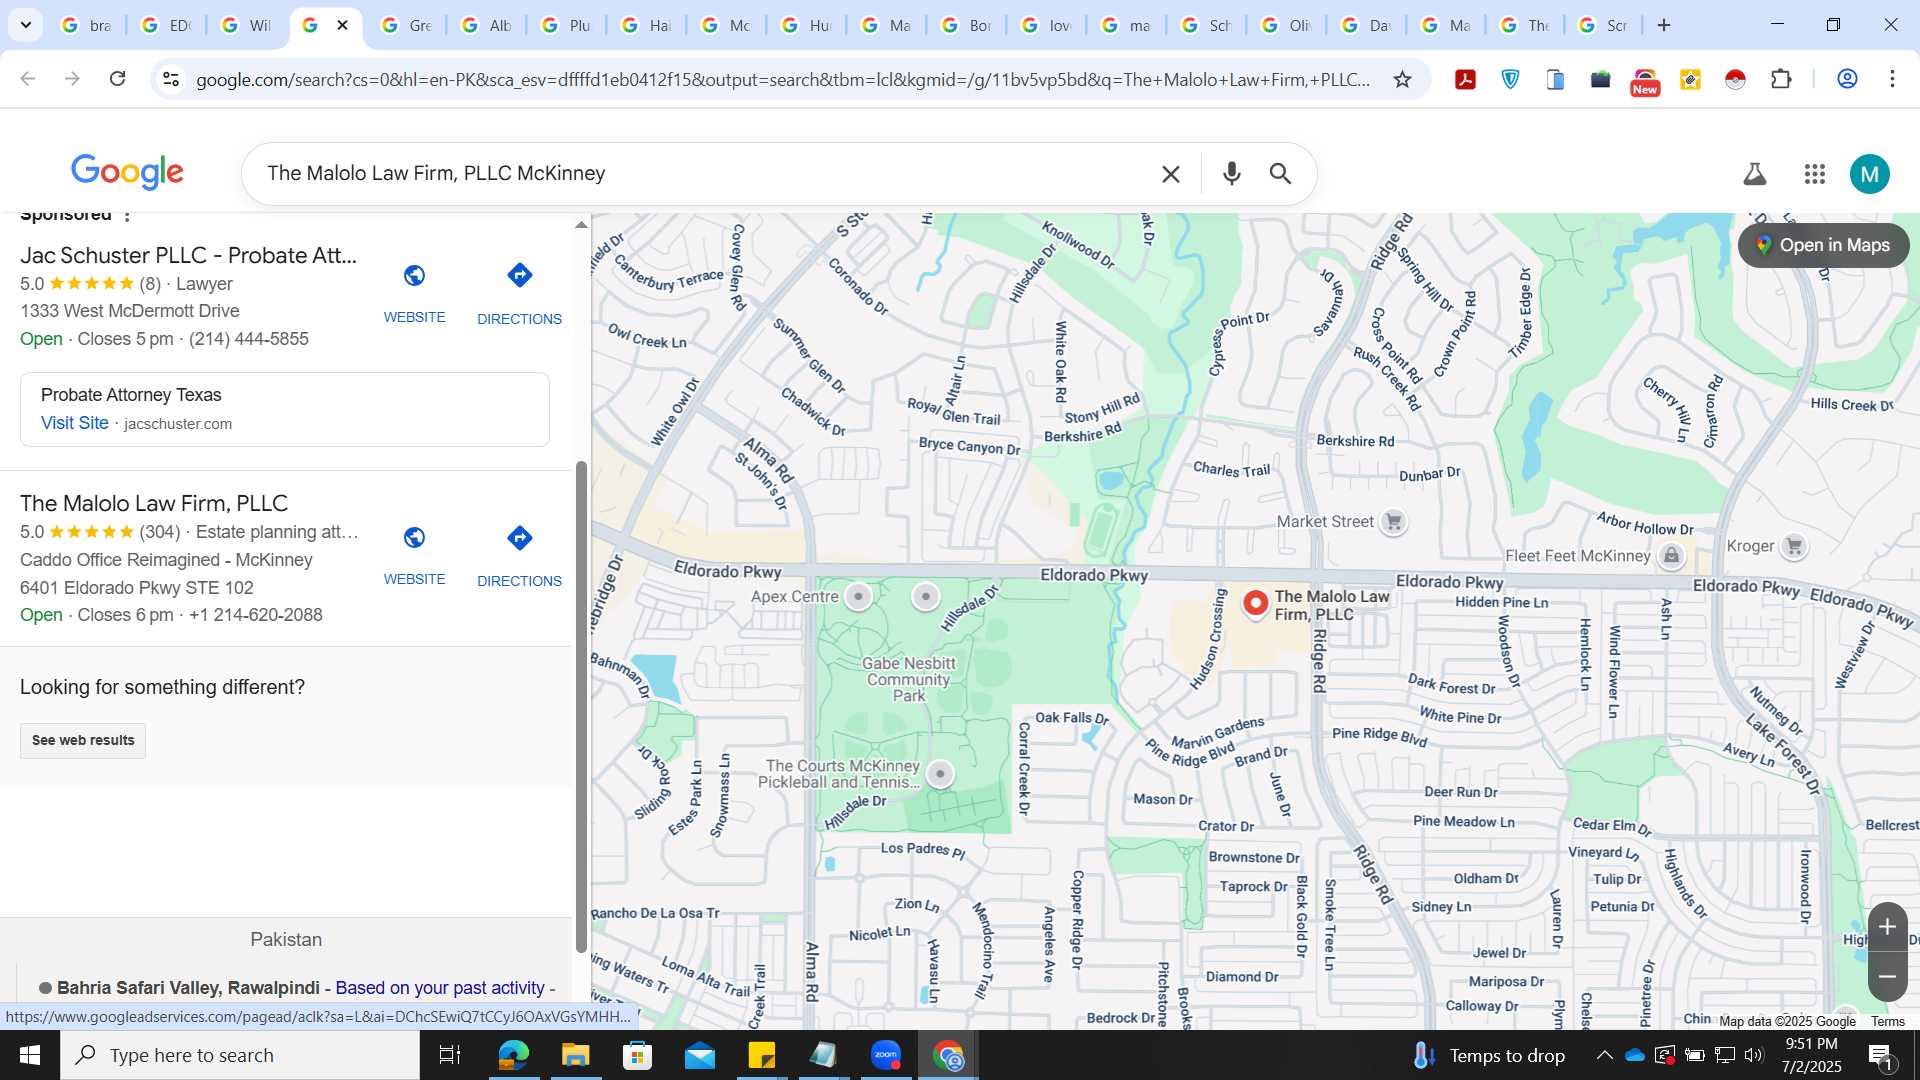The height and width of the screenshot is (1080, 1920).
Task: Reload the current page
Action: 117,79
